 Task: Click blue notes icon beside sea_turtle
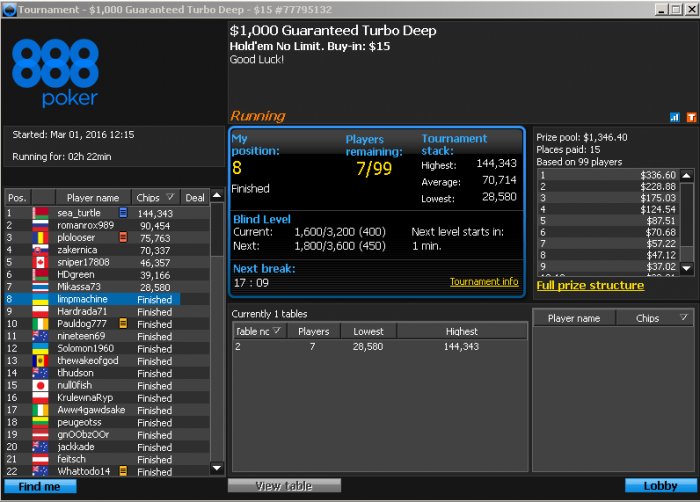tap(123, 213)
